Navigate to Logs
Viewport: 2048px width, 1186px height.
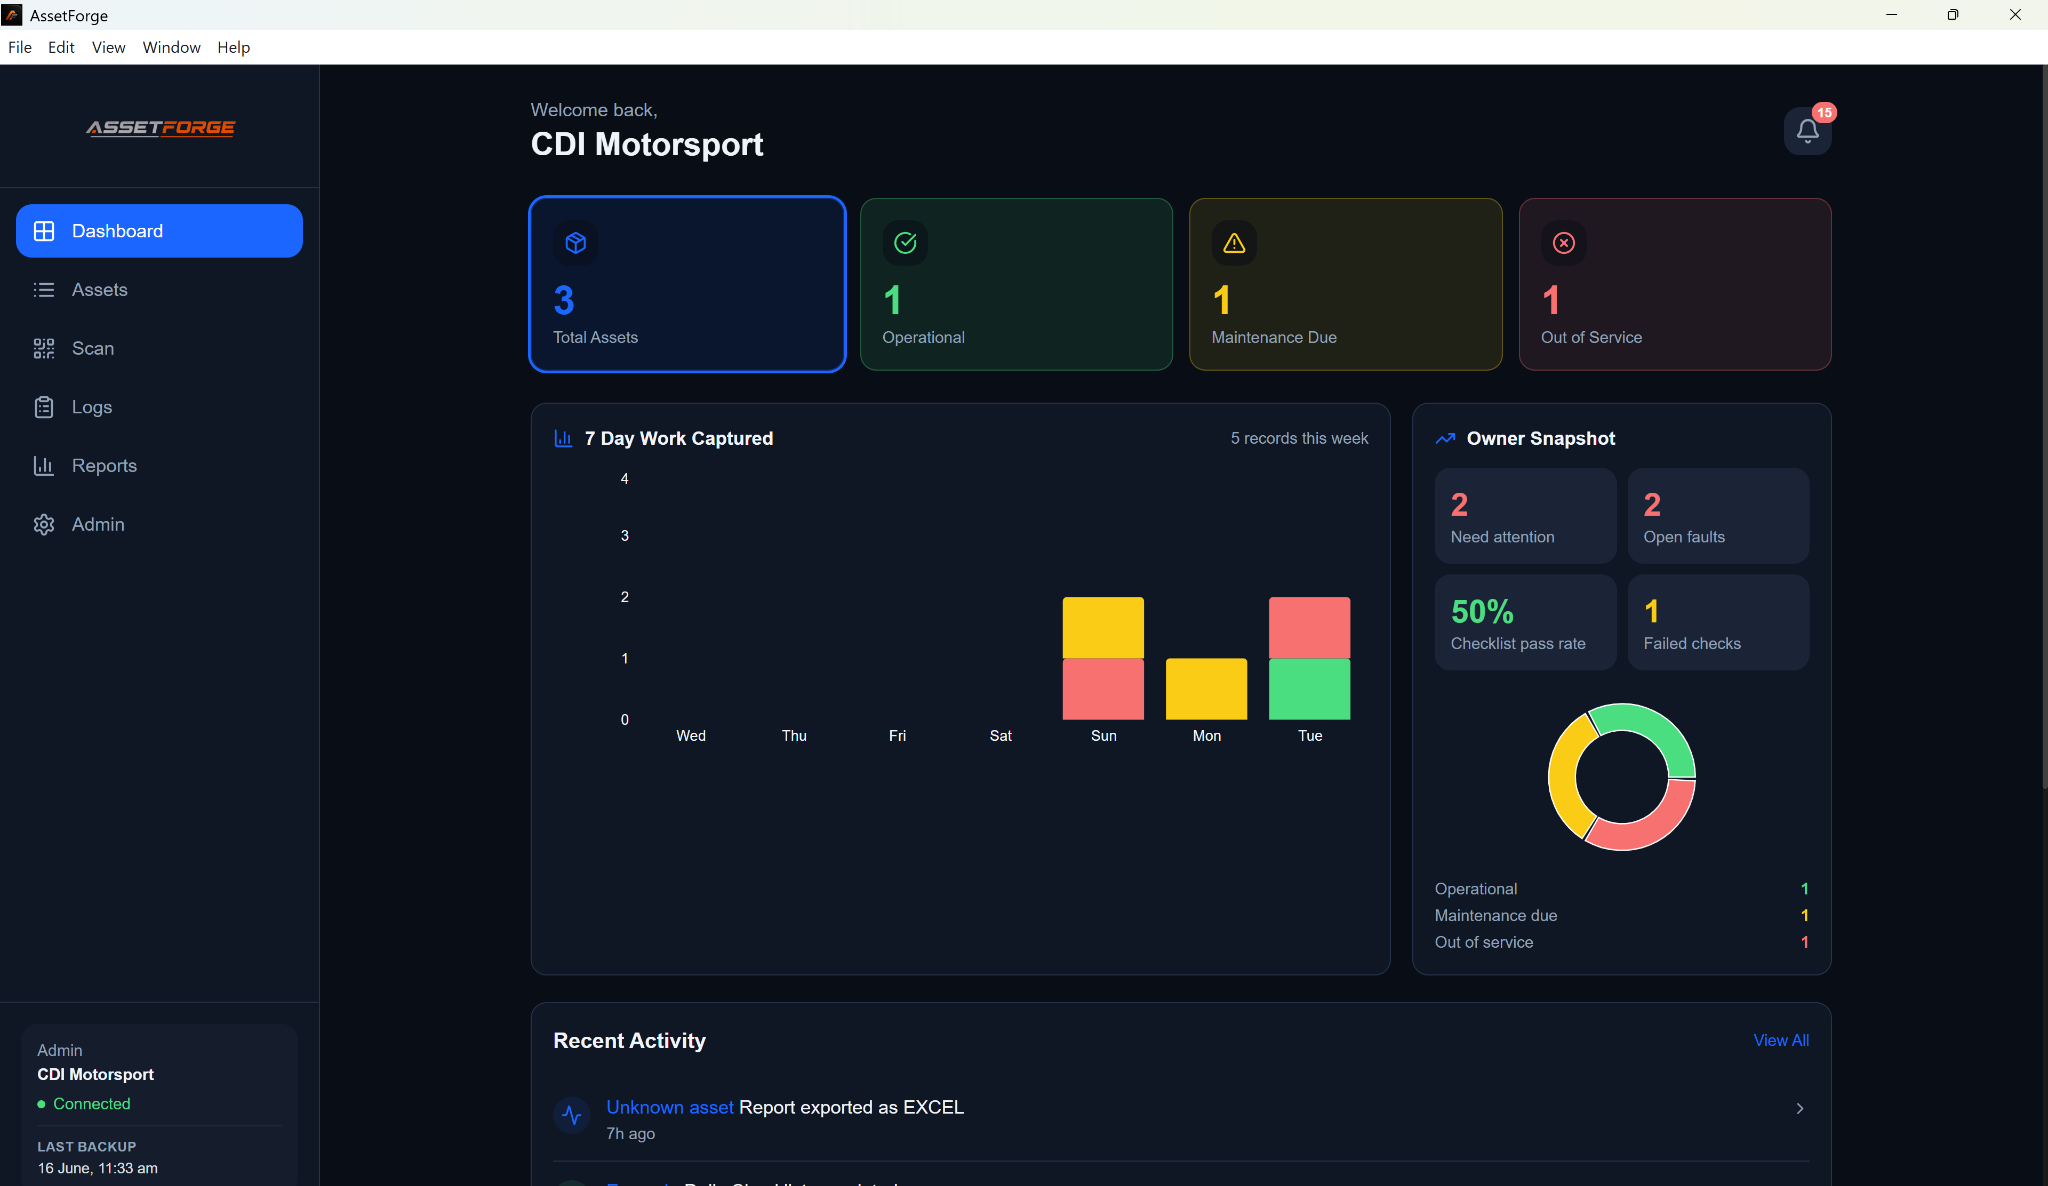(159, 407)
